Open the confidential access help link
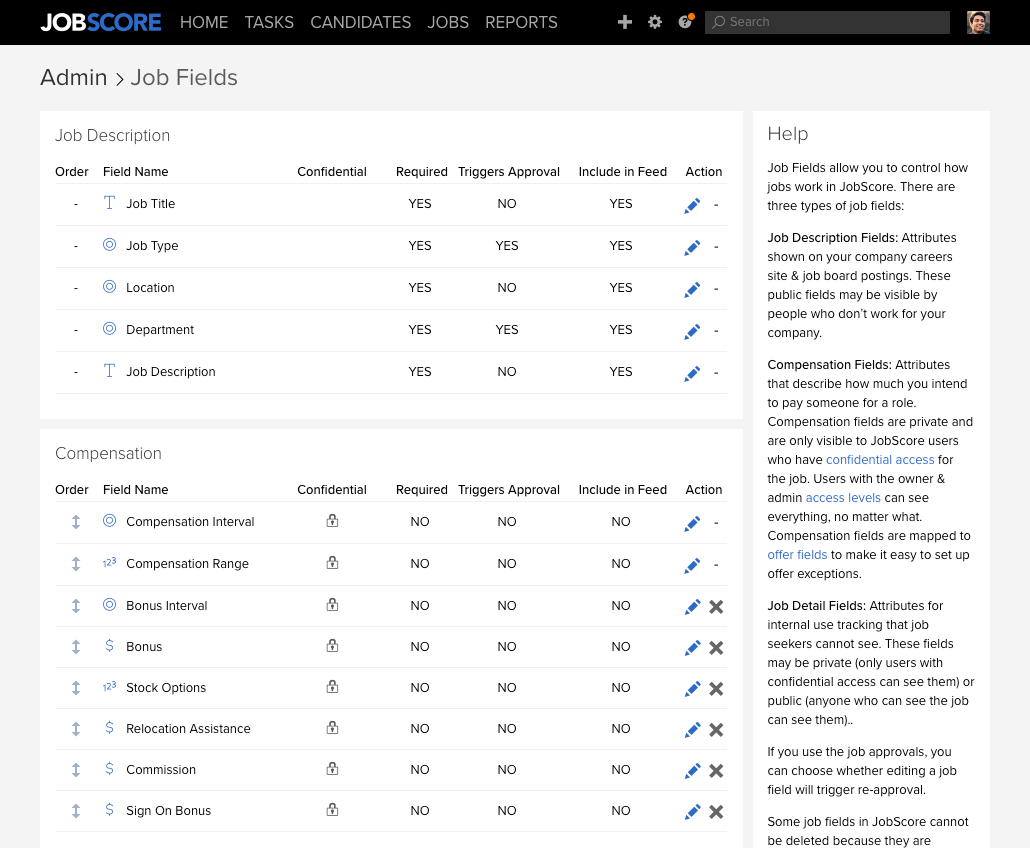Image resolution: width=1030 pixels, height=848 pixels. (880, 460)
